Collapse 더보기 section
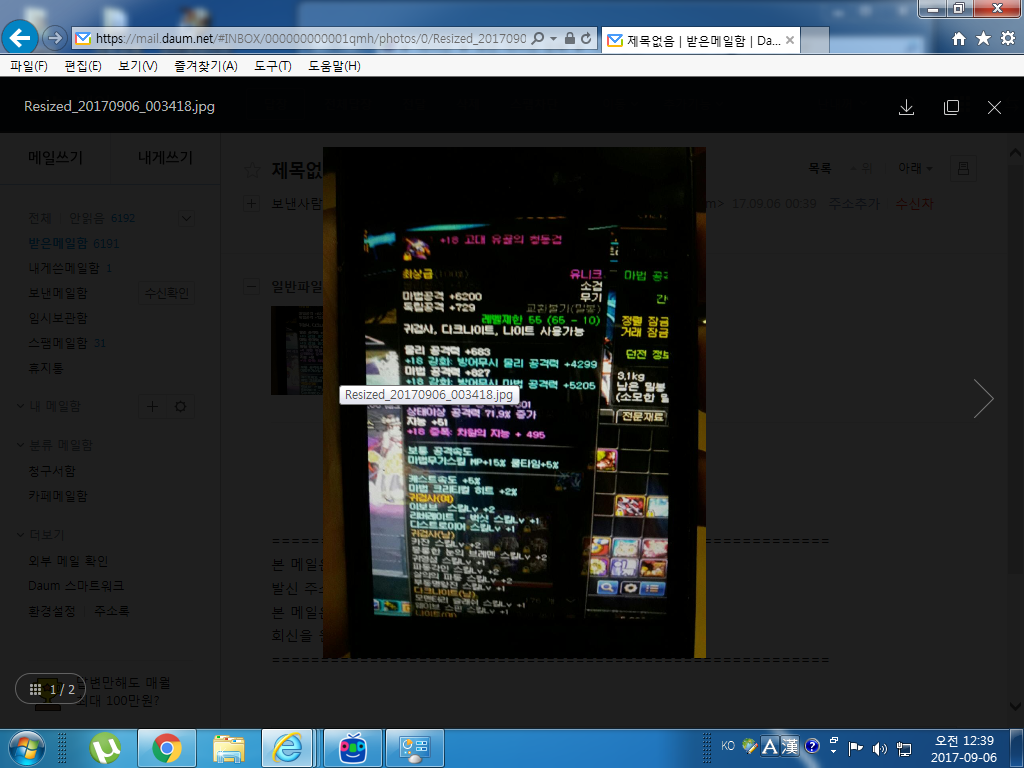This screenshot has height=768, width=1024. point(20,535)
